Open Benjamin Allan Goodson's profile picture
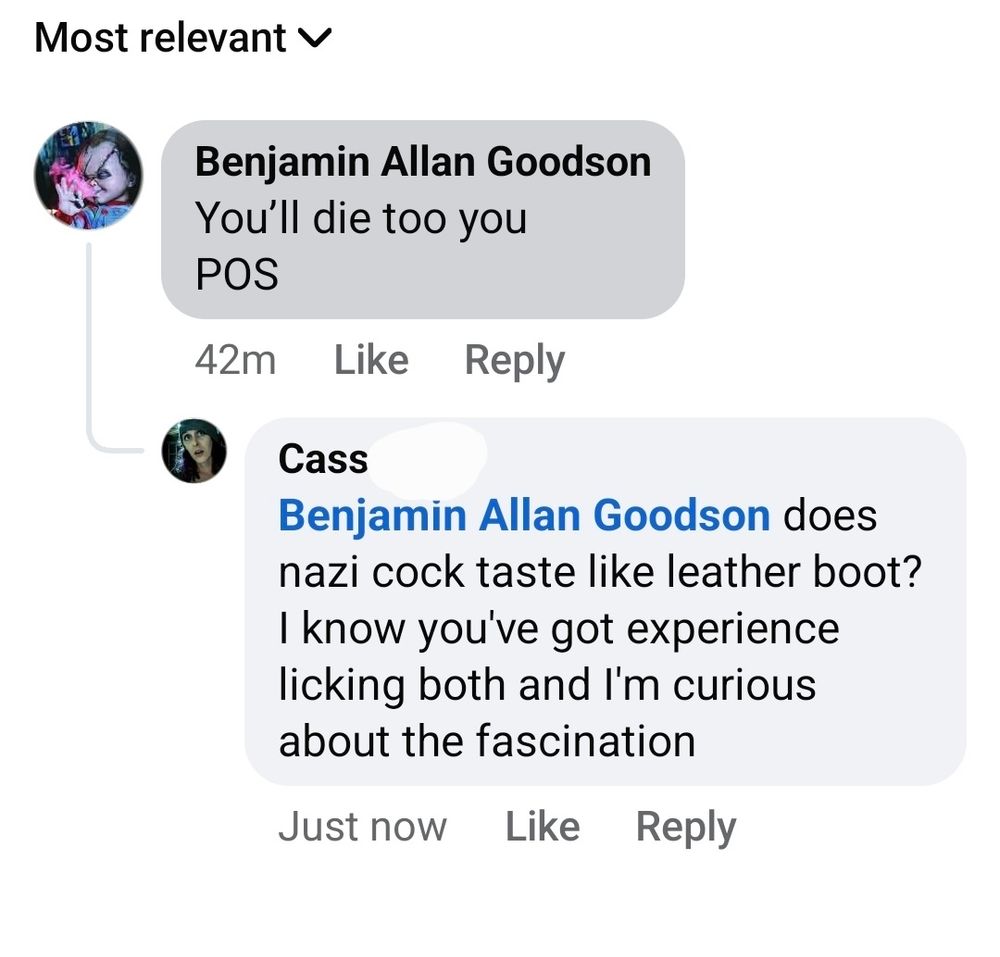Screen dimensions: 1000x957 [90, 175]
